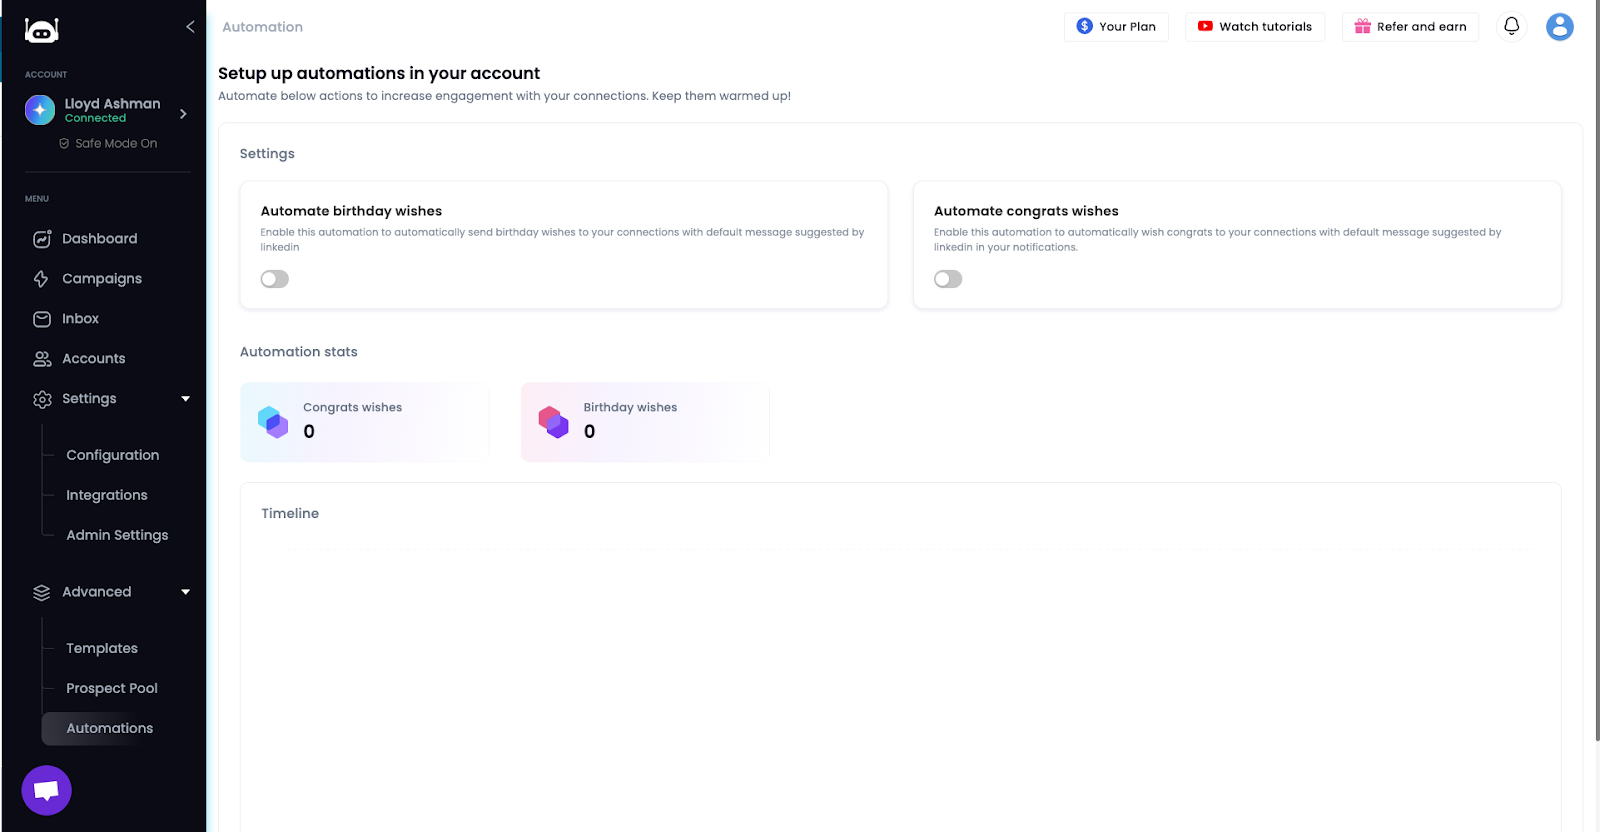Image resolution: width=1600 pixels, height=832 pixels.
Task: Collapse the Settings submenu arrow
Action: (x=185, y=399)
